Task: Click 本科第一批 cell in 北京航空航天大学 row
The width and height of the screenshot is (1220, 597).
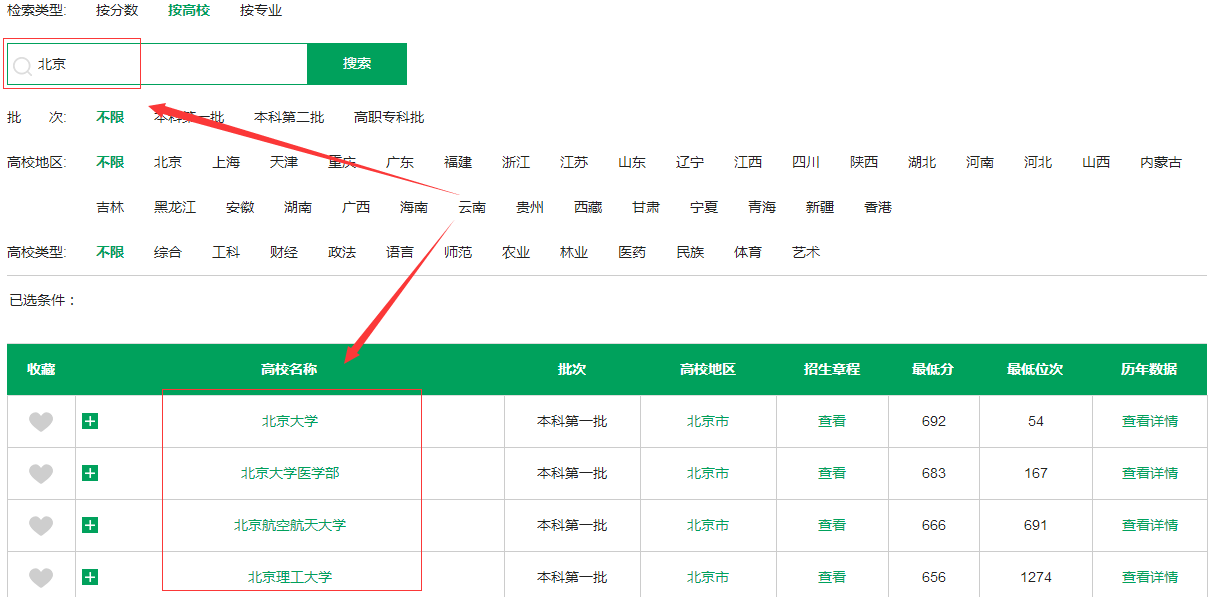Action: click(572, 525)
